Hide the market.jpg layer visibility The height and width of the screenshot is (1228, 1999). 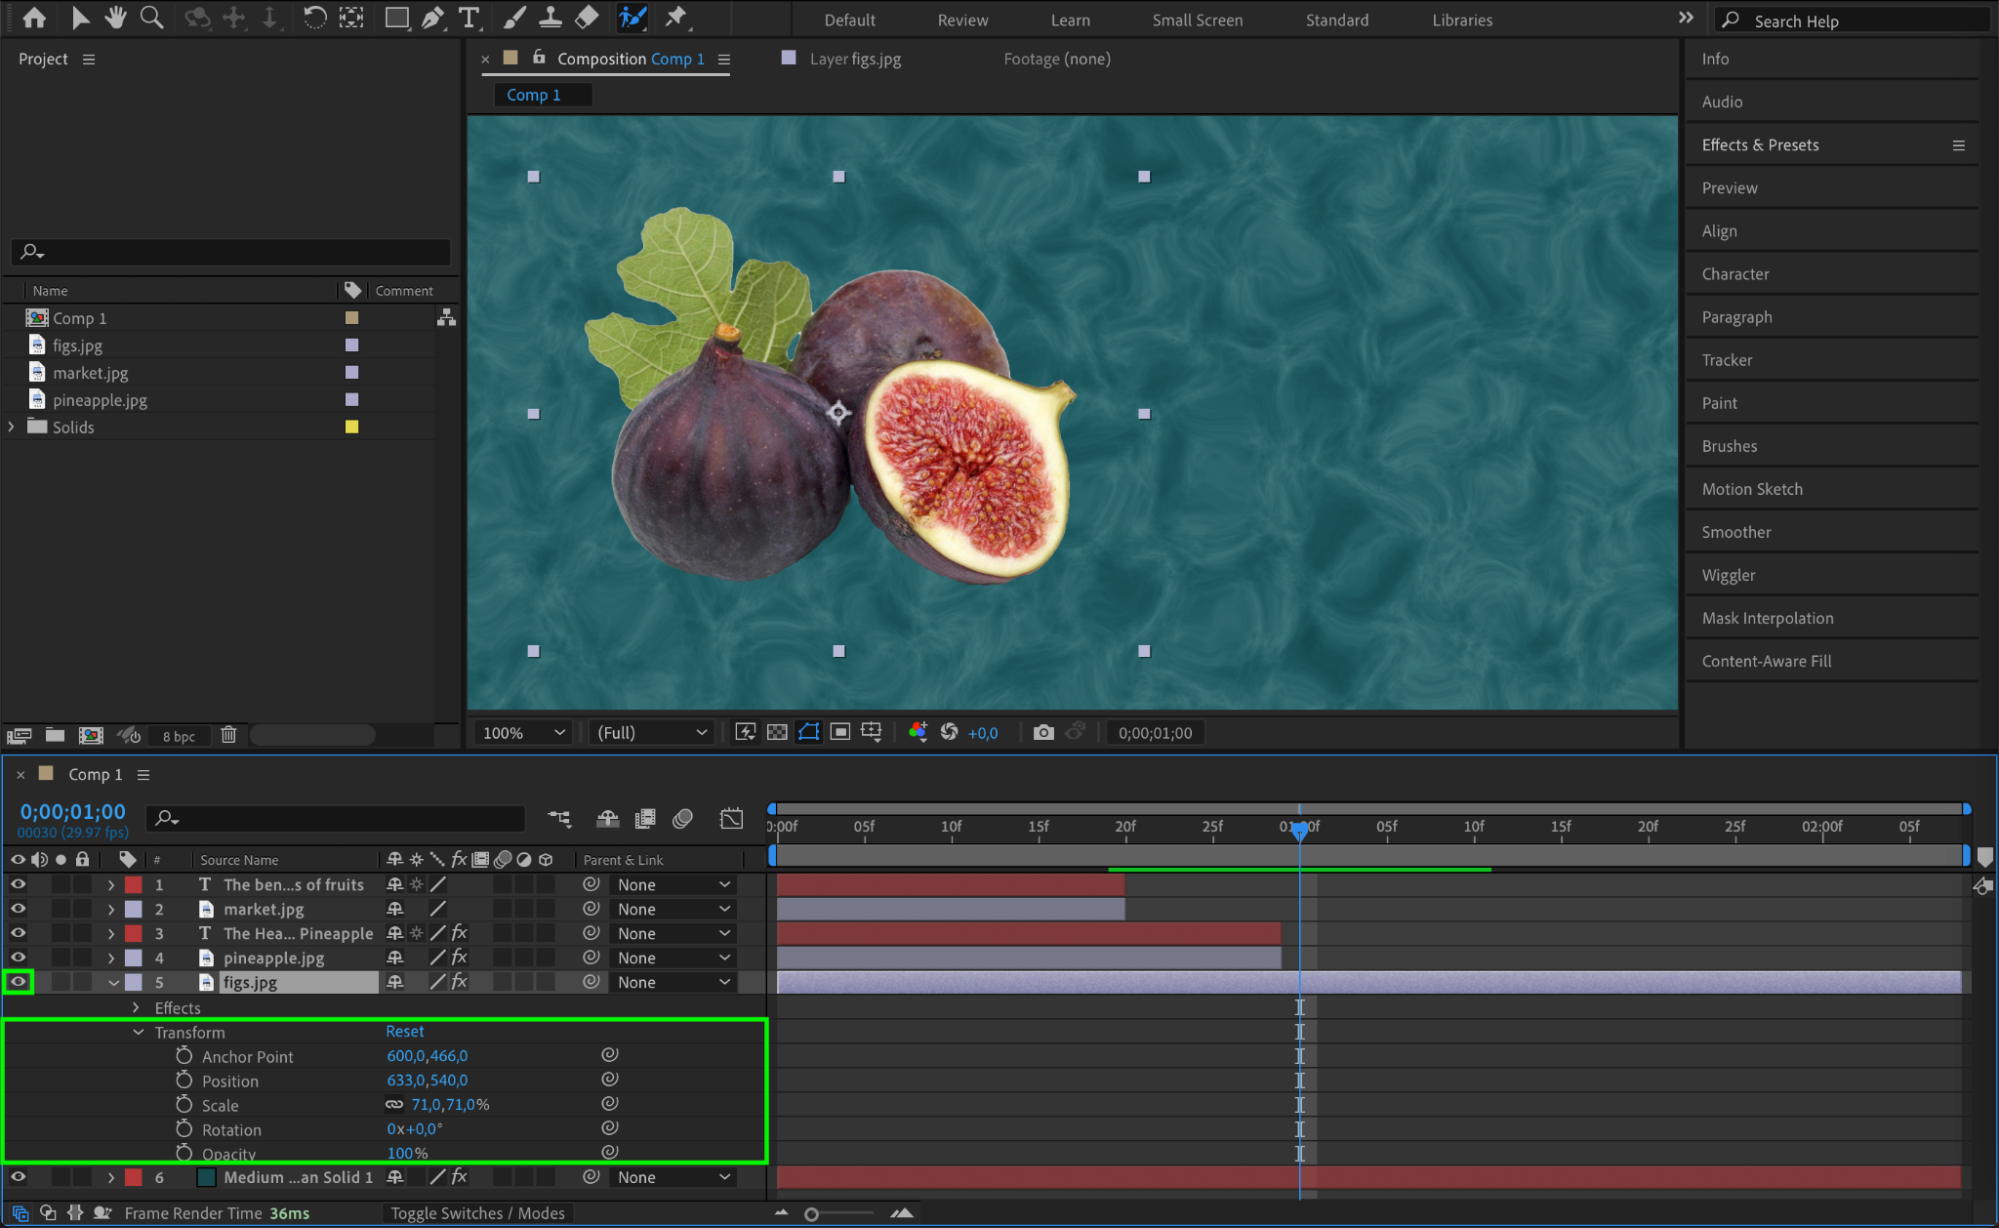coord(18,909)
